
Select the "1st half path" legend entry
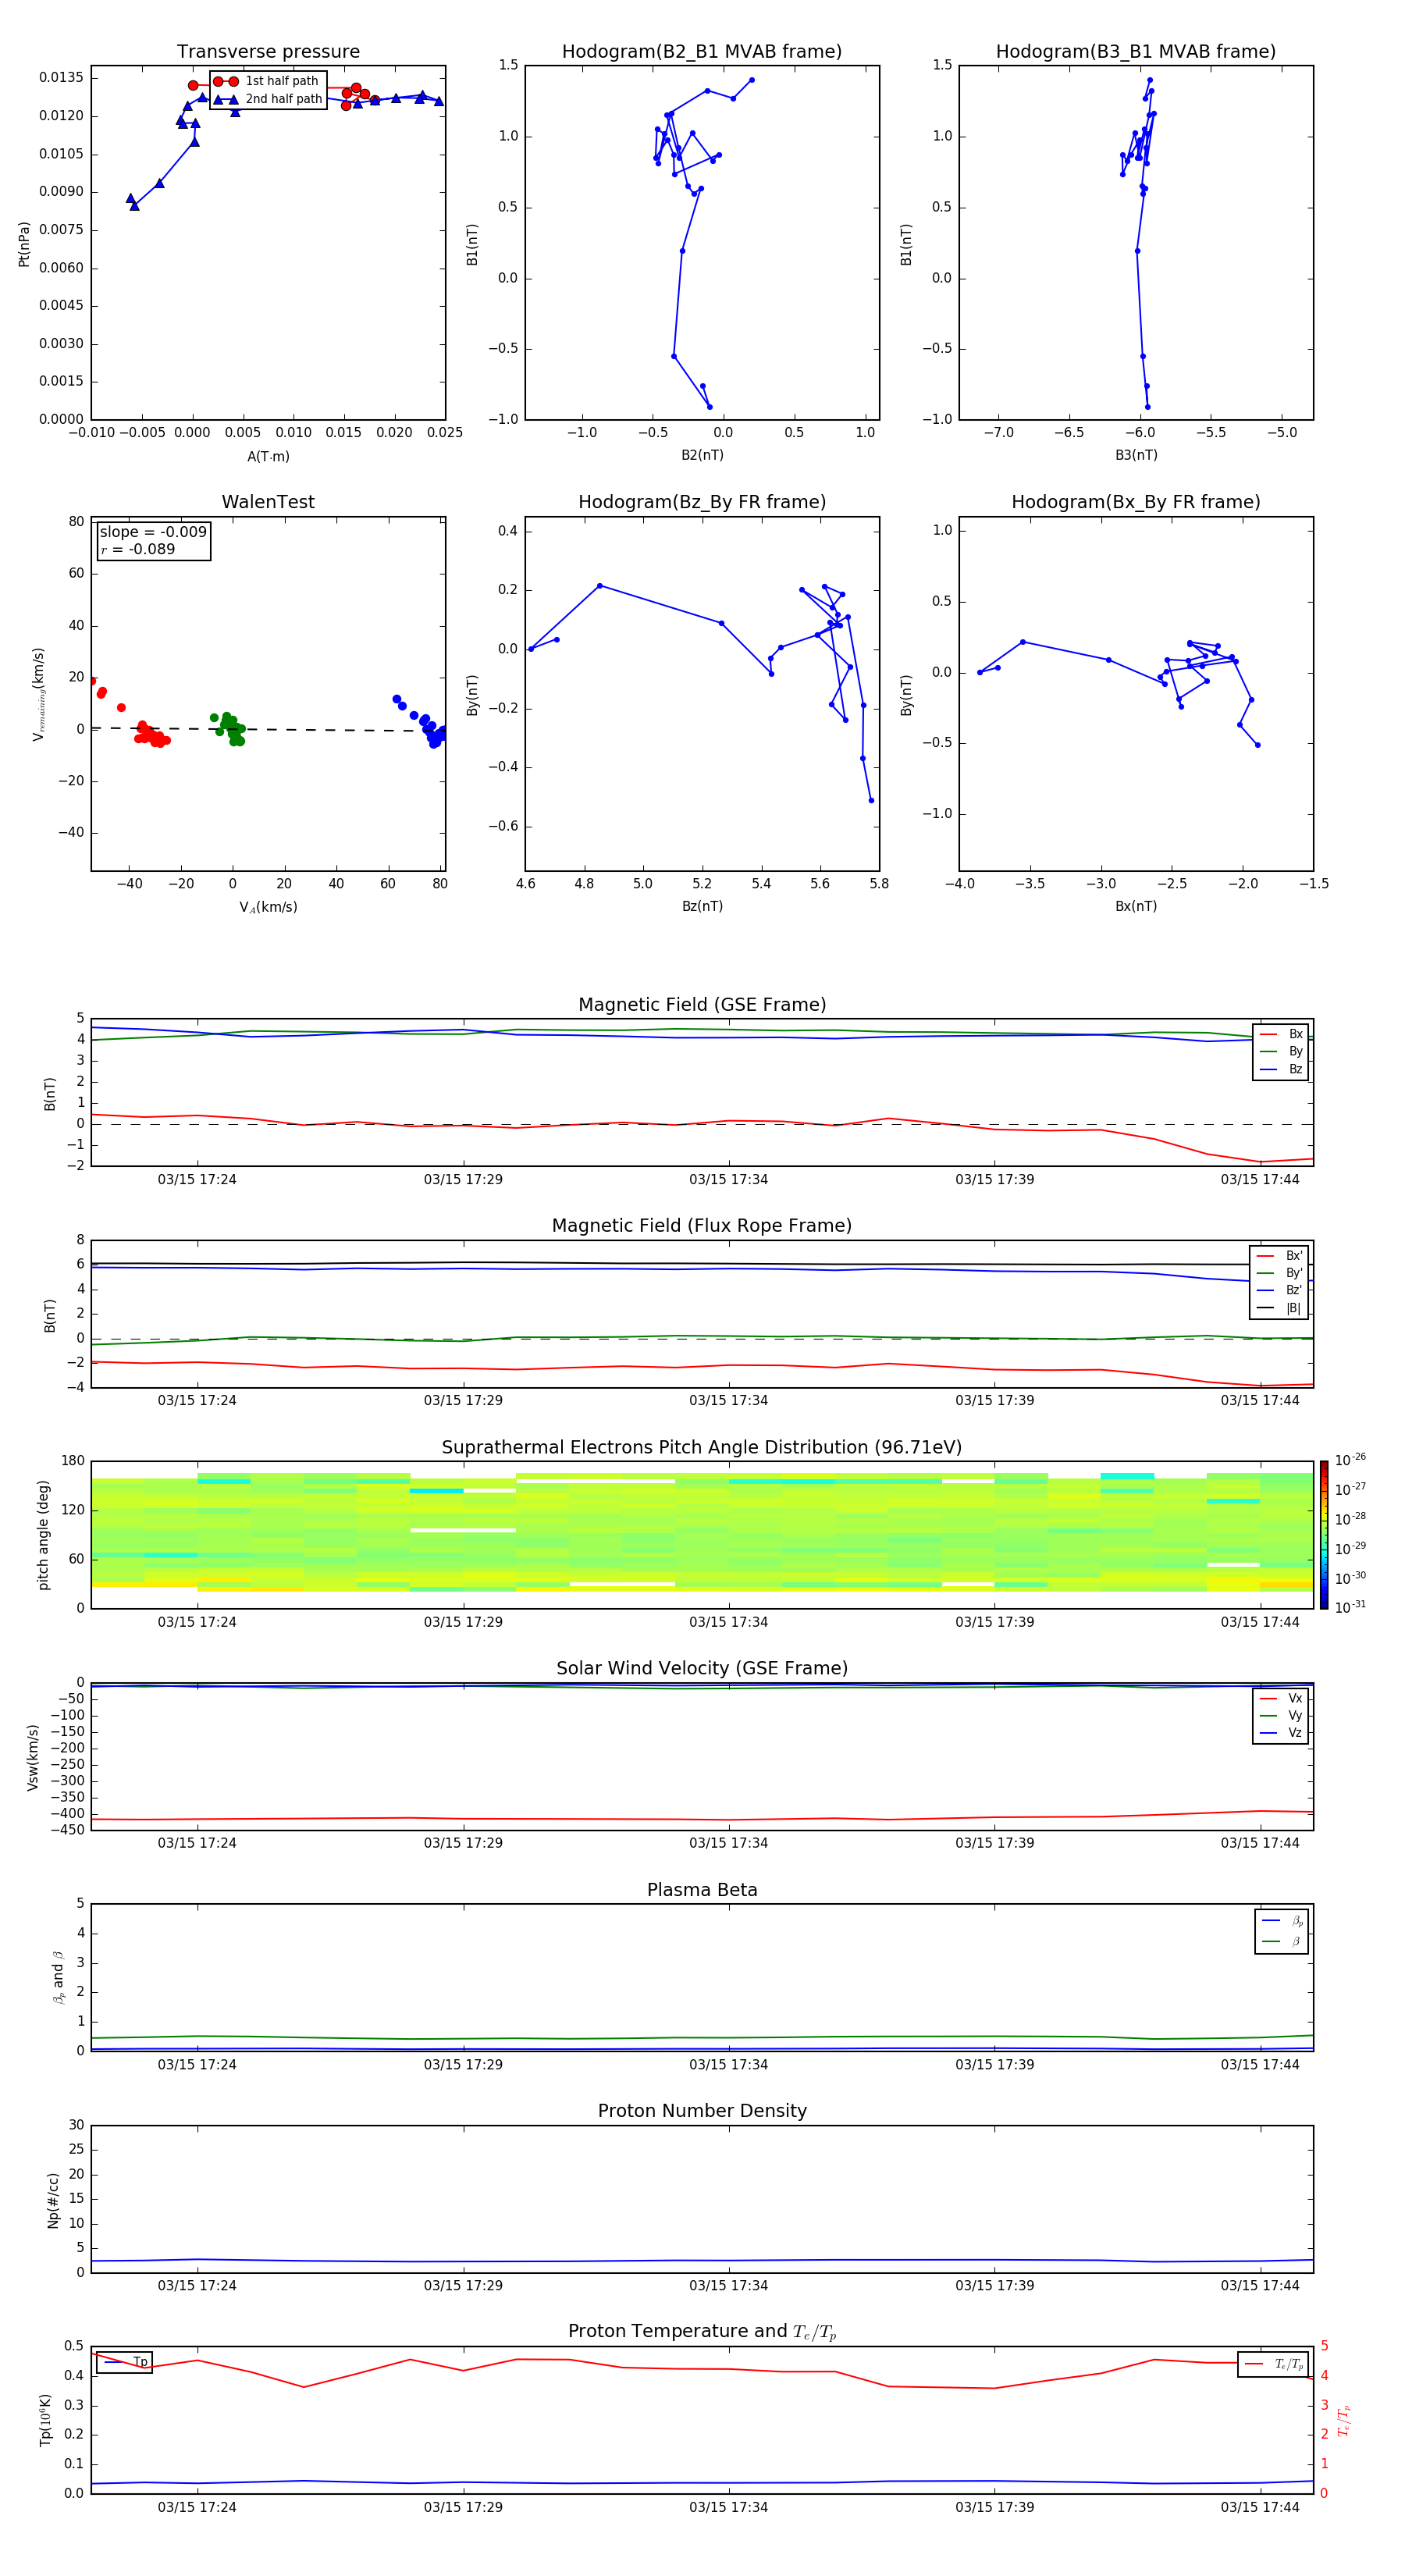[267, 81]
